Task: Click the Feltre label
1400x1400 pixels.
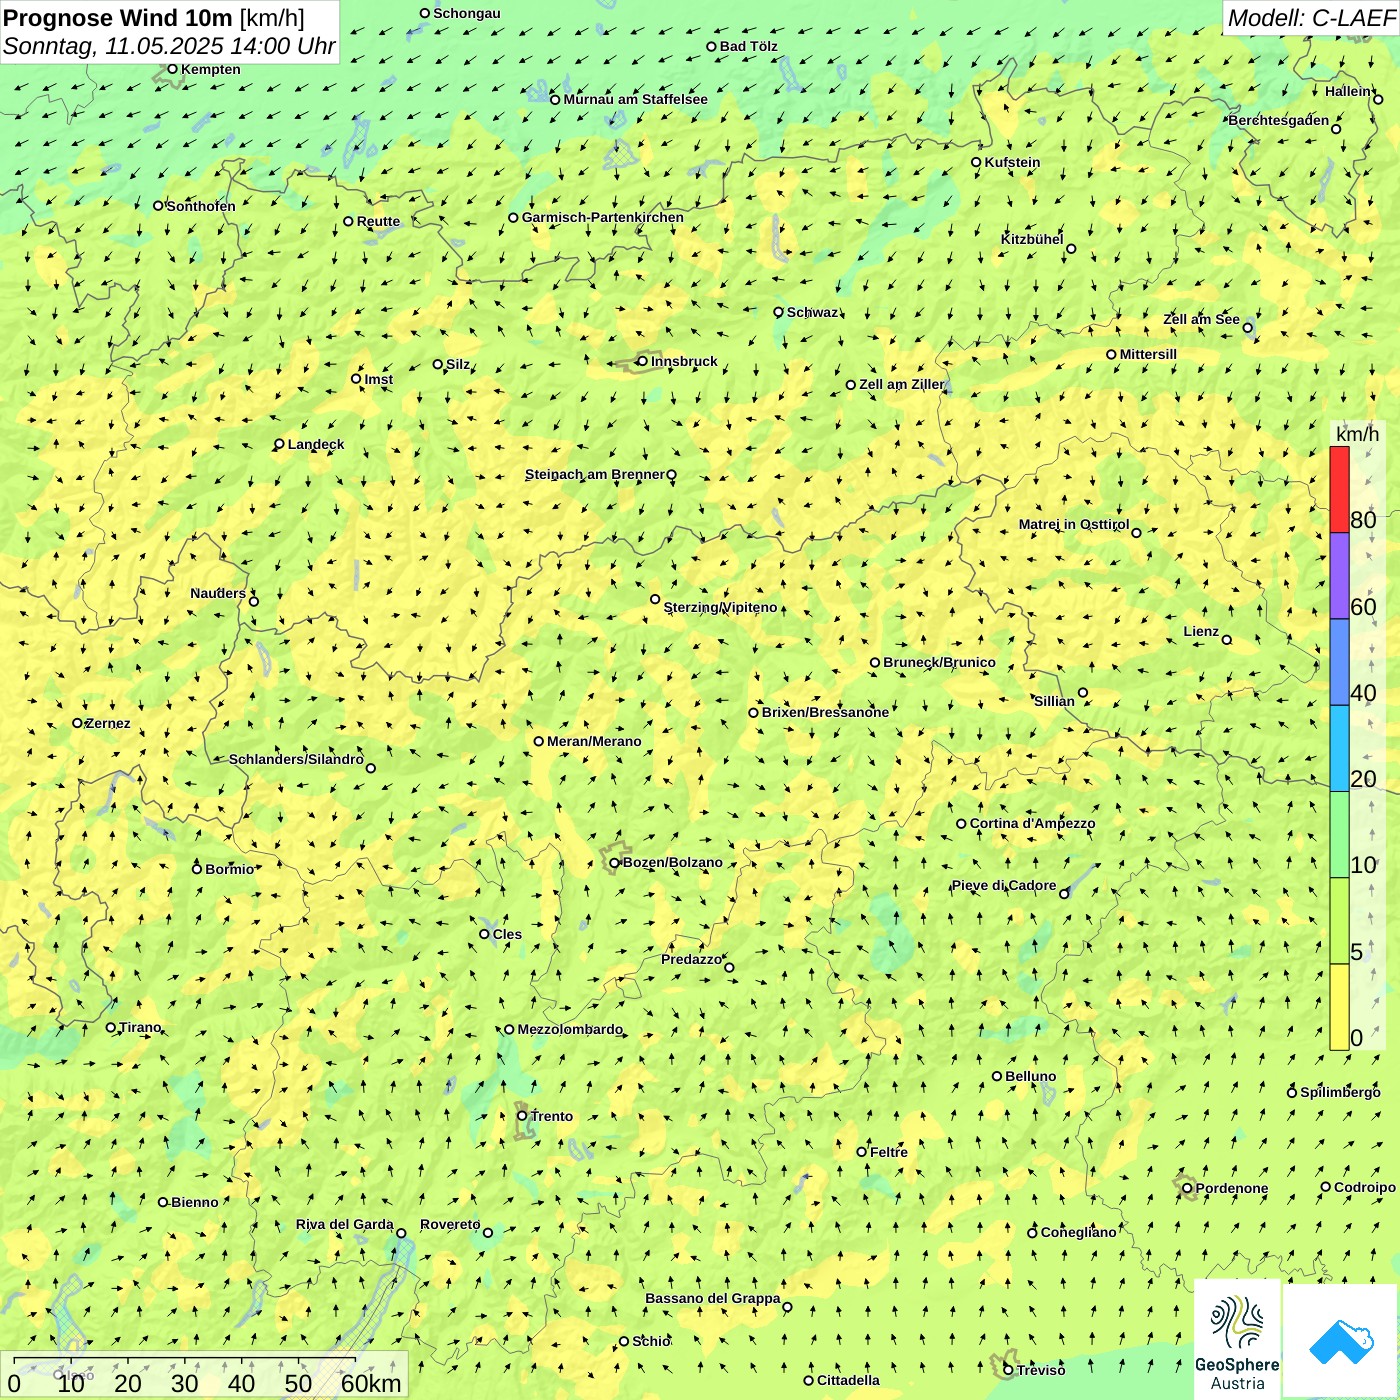Action: click(888, 1152)
